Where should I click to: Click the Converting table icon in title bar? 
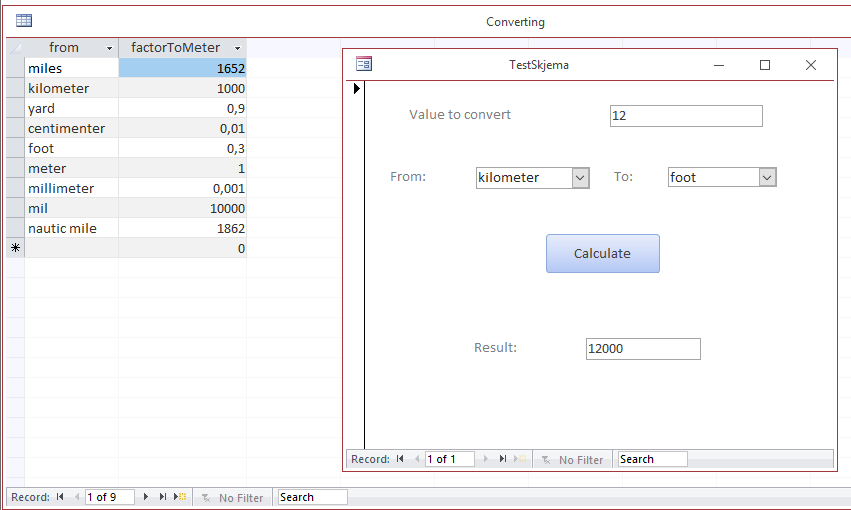point(24,21)
